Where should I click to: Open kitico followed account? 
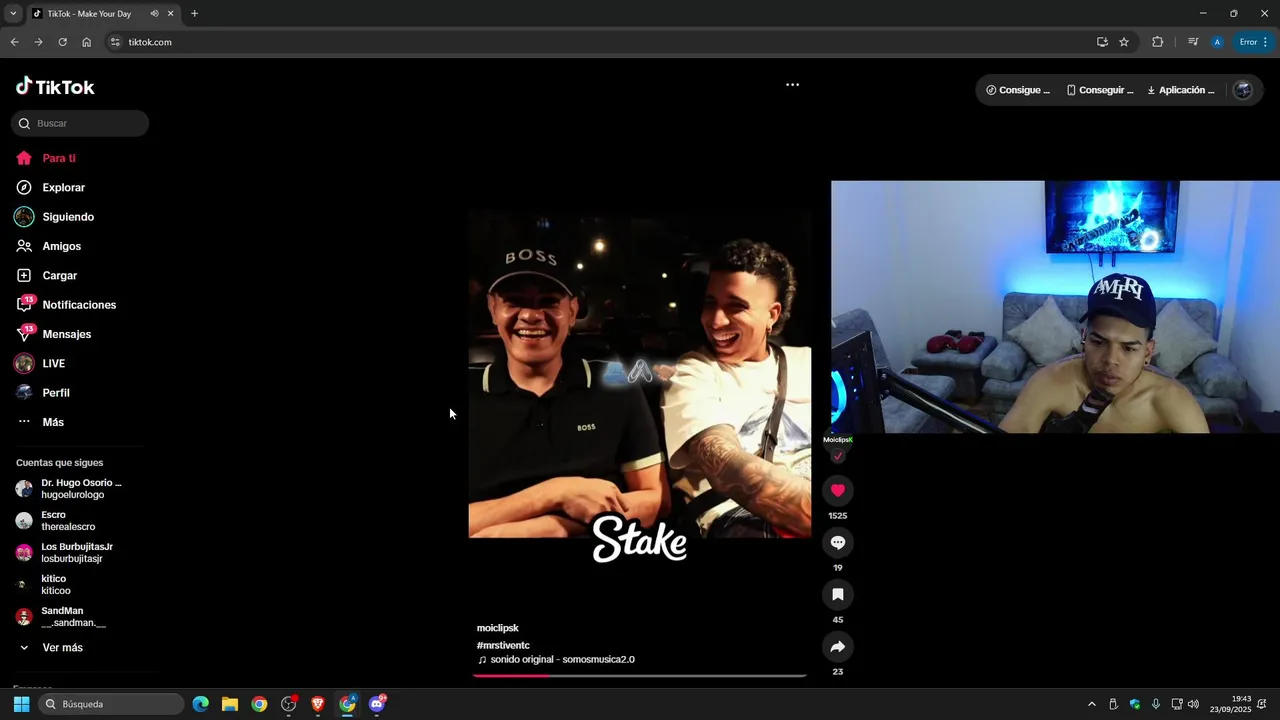pos(43,585)
